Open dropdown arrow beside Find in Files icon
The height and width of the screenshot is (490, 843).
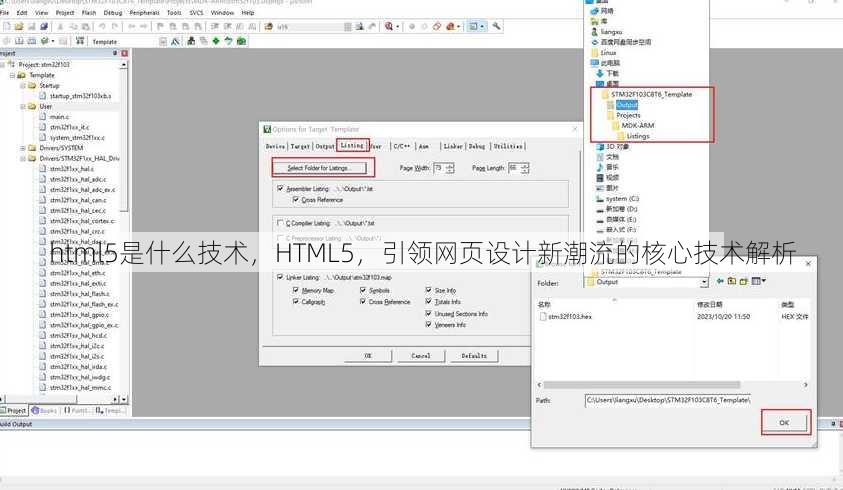pyautogui.click(x=397, y=26)
